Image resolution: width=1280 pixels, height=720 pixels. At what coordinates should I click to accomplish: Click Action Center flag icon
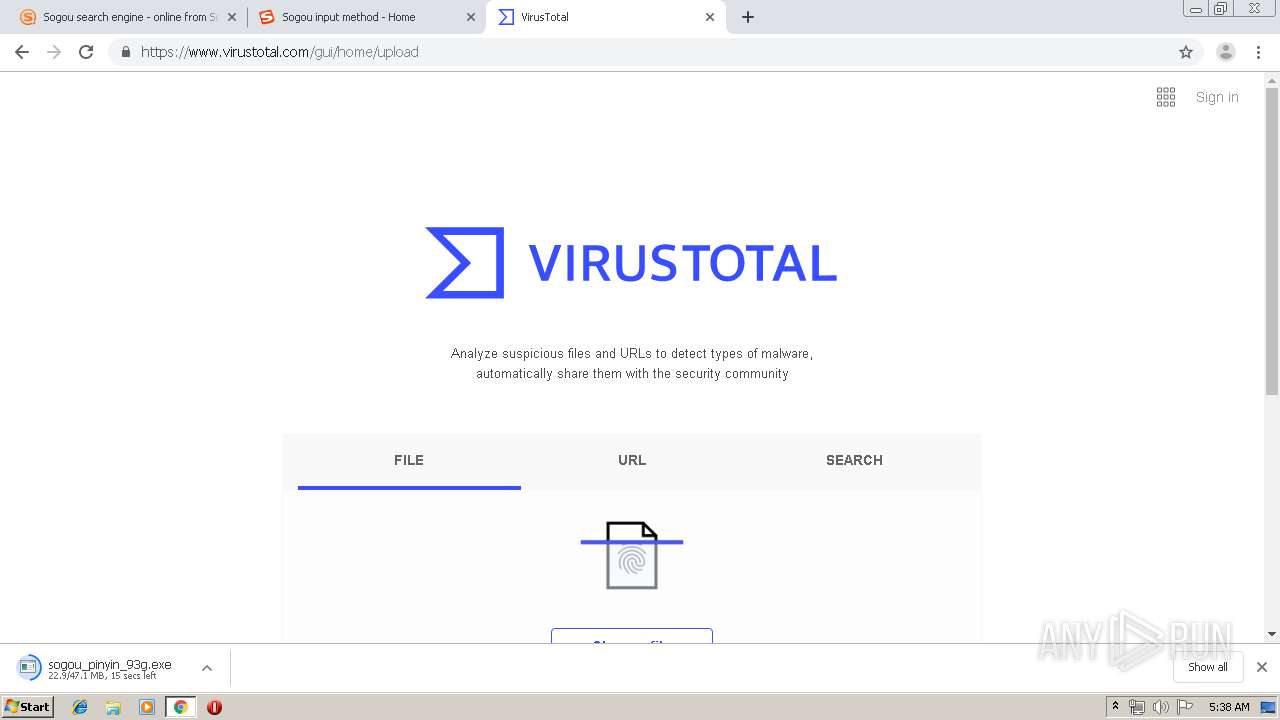1185,707
